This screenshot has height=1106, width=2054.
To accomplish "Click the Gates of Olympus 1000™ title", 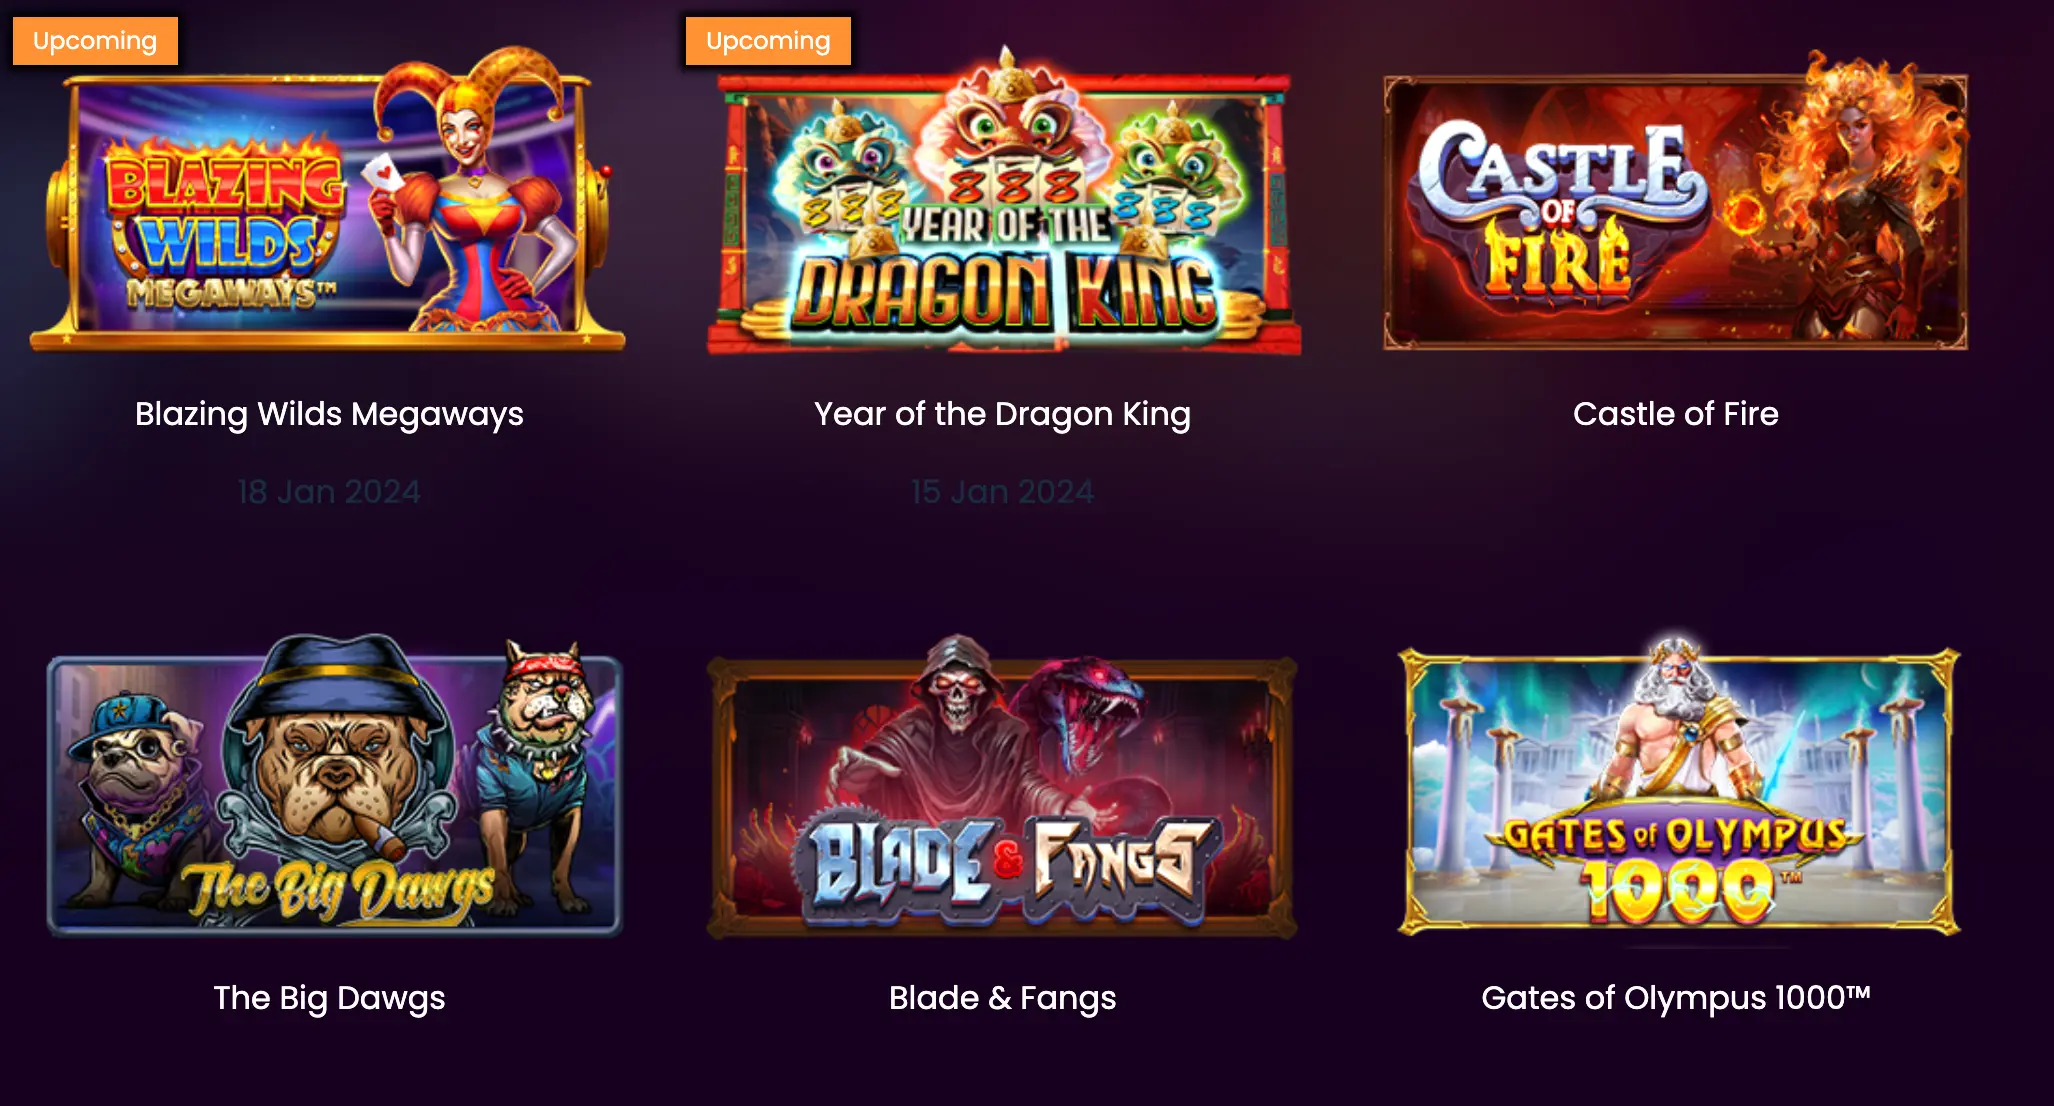I will point(1676,998).
